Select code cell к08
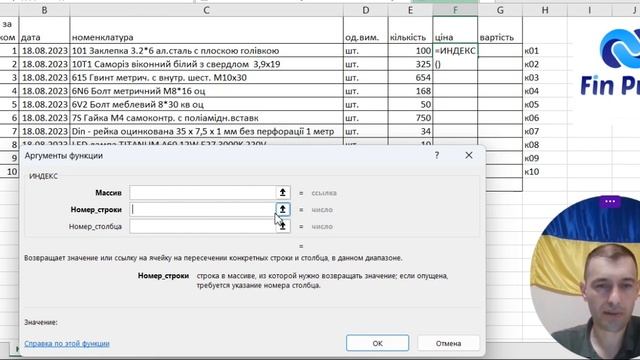The height and width of the screenshot is (360, 640). 545,145
